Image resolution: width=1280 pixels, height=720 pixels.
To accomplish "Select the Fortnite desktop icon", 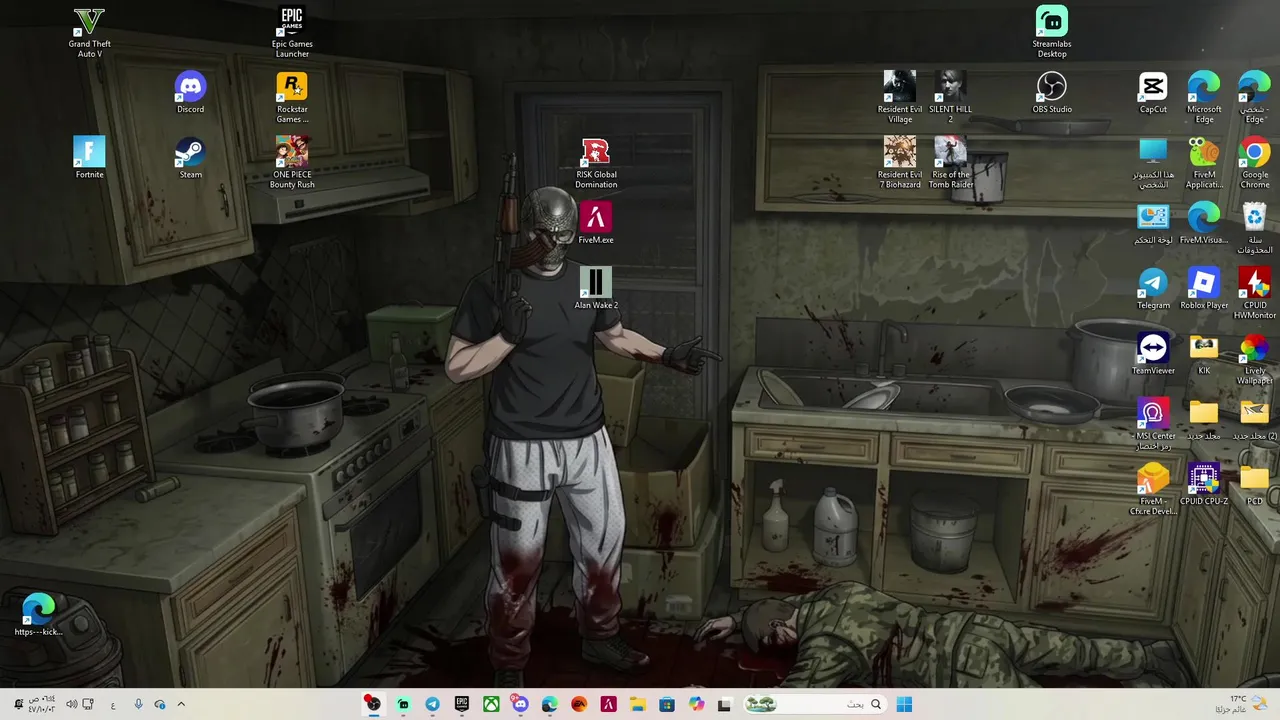I will tap(89, 158).
